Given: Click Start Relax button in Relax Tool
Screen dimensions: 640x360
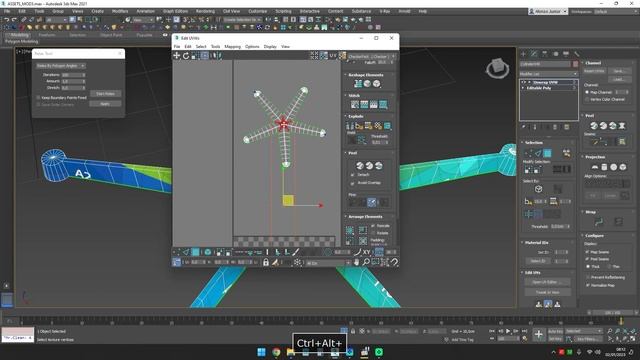Looking at the screenshot, I should click(105, 93).
